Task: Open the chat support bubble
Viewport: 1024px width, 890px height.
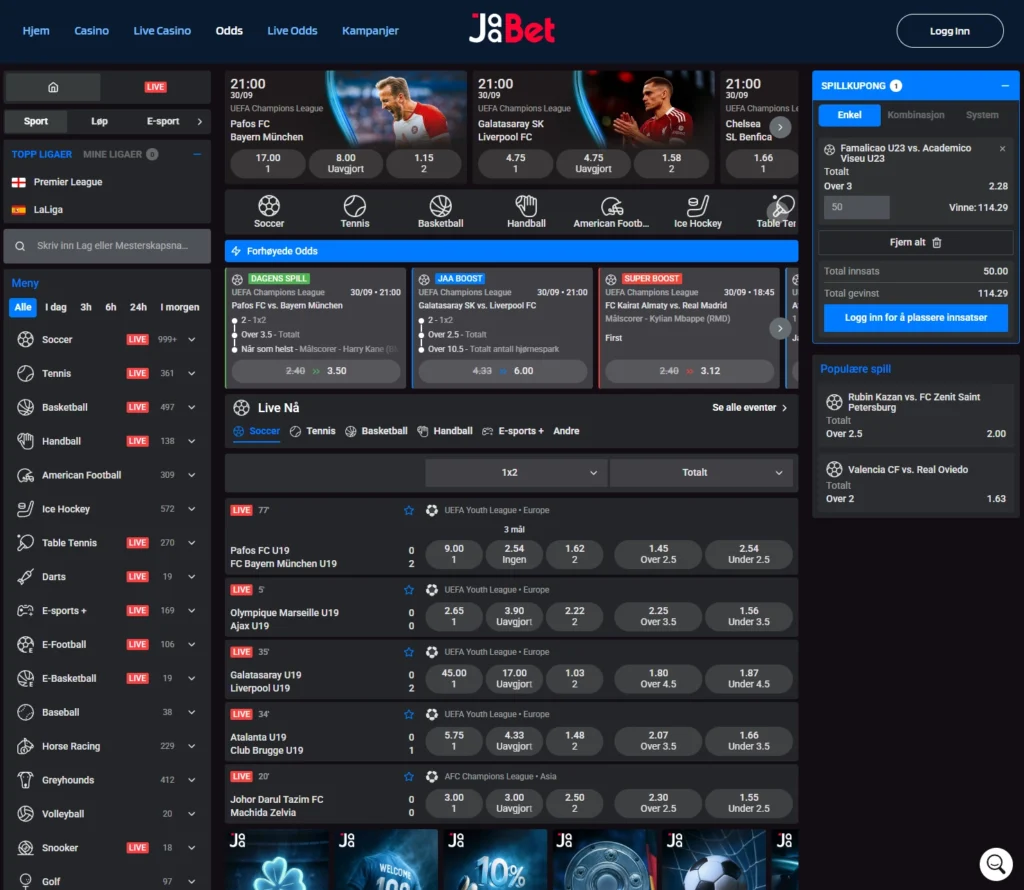Action: pos(995,863)
